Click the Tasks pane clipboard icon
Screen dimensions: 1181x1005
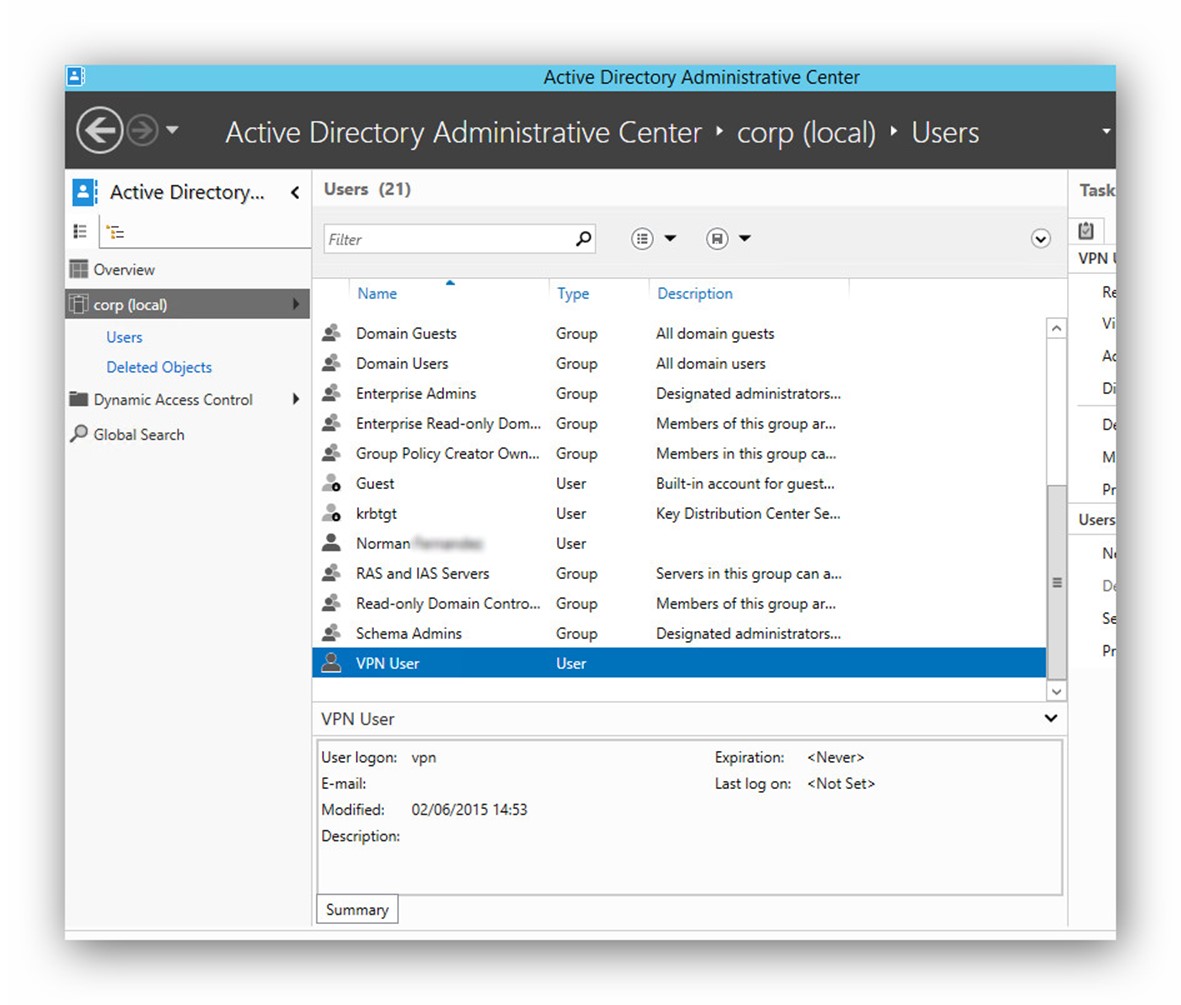(1086, 231)
